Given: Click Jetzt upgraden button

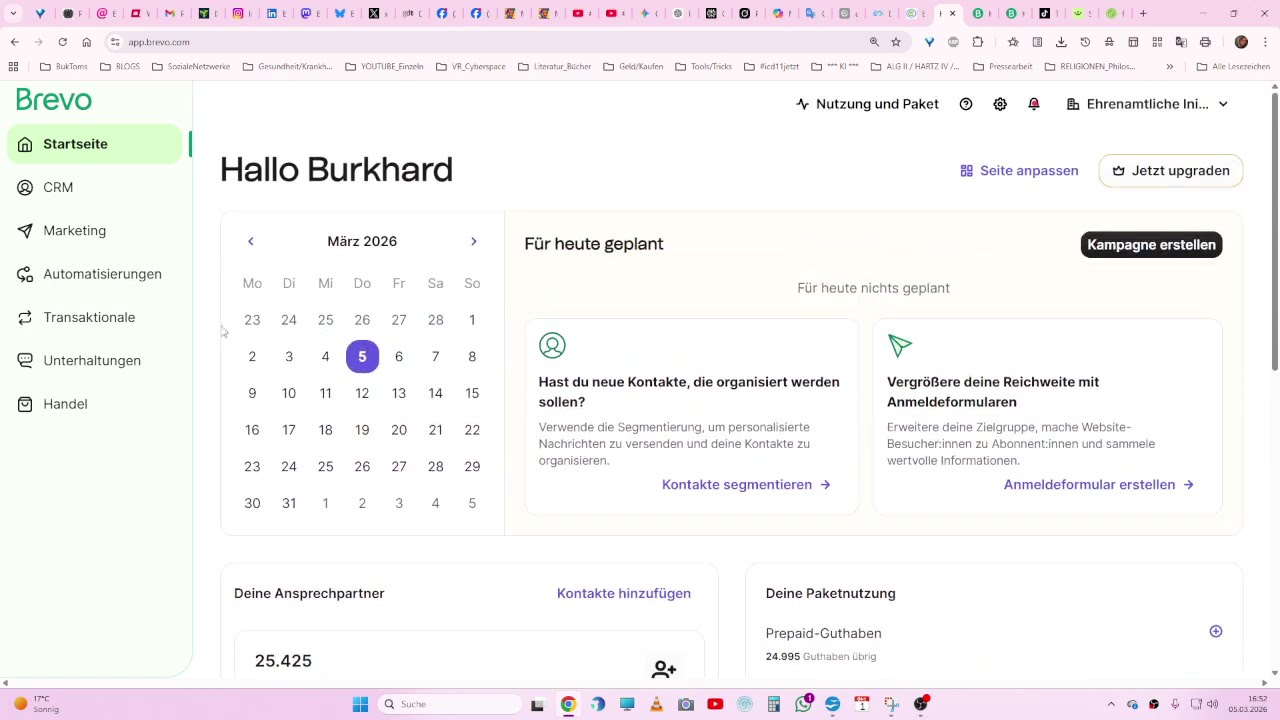Looking at the screenshot, I should [x=1171, y=171].
